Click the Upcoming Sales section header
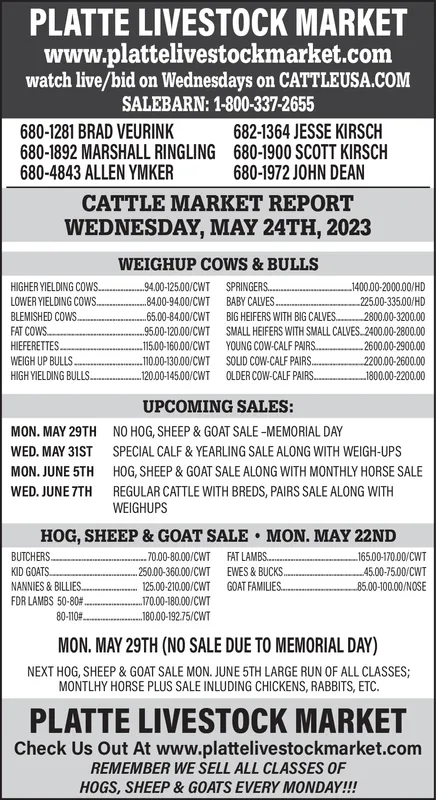 218,407
